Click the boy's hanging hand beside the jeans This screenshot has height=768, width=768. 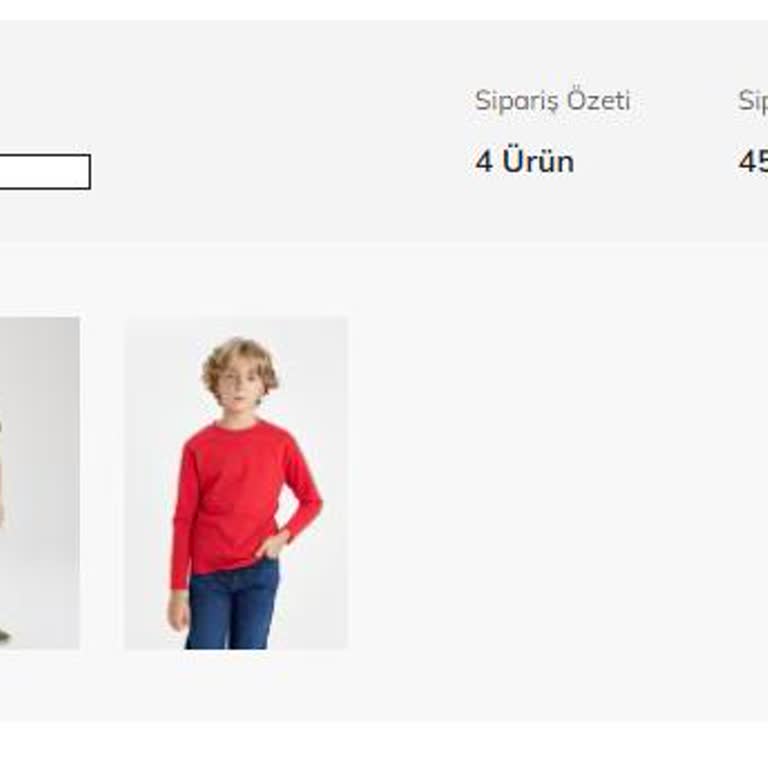coord(179,611)
